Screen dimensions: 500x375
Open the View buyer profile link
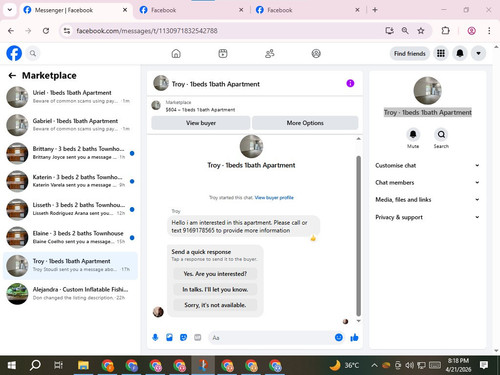pos(274,198)
